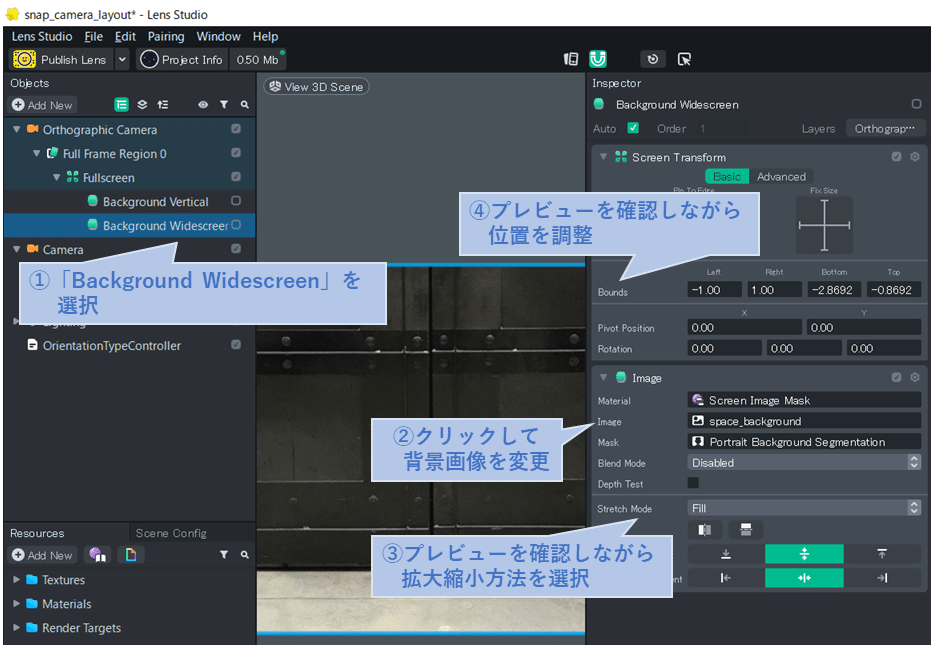Select the Publish Lens icon

(x=23, y=59)
